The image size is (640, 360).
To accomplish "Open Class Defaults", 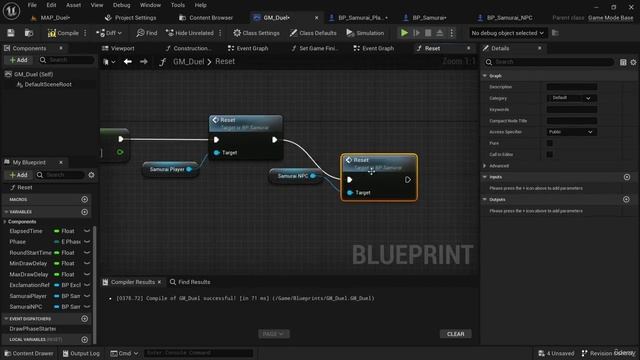I will pos(313,33).
